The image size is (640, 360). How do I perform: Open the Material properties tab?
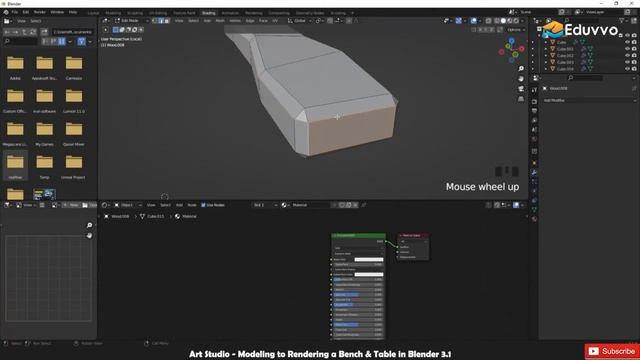click(534, 219)
